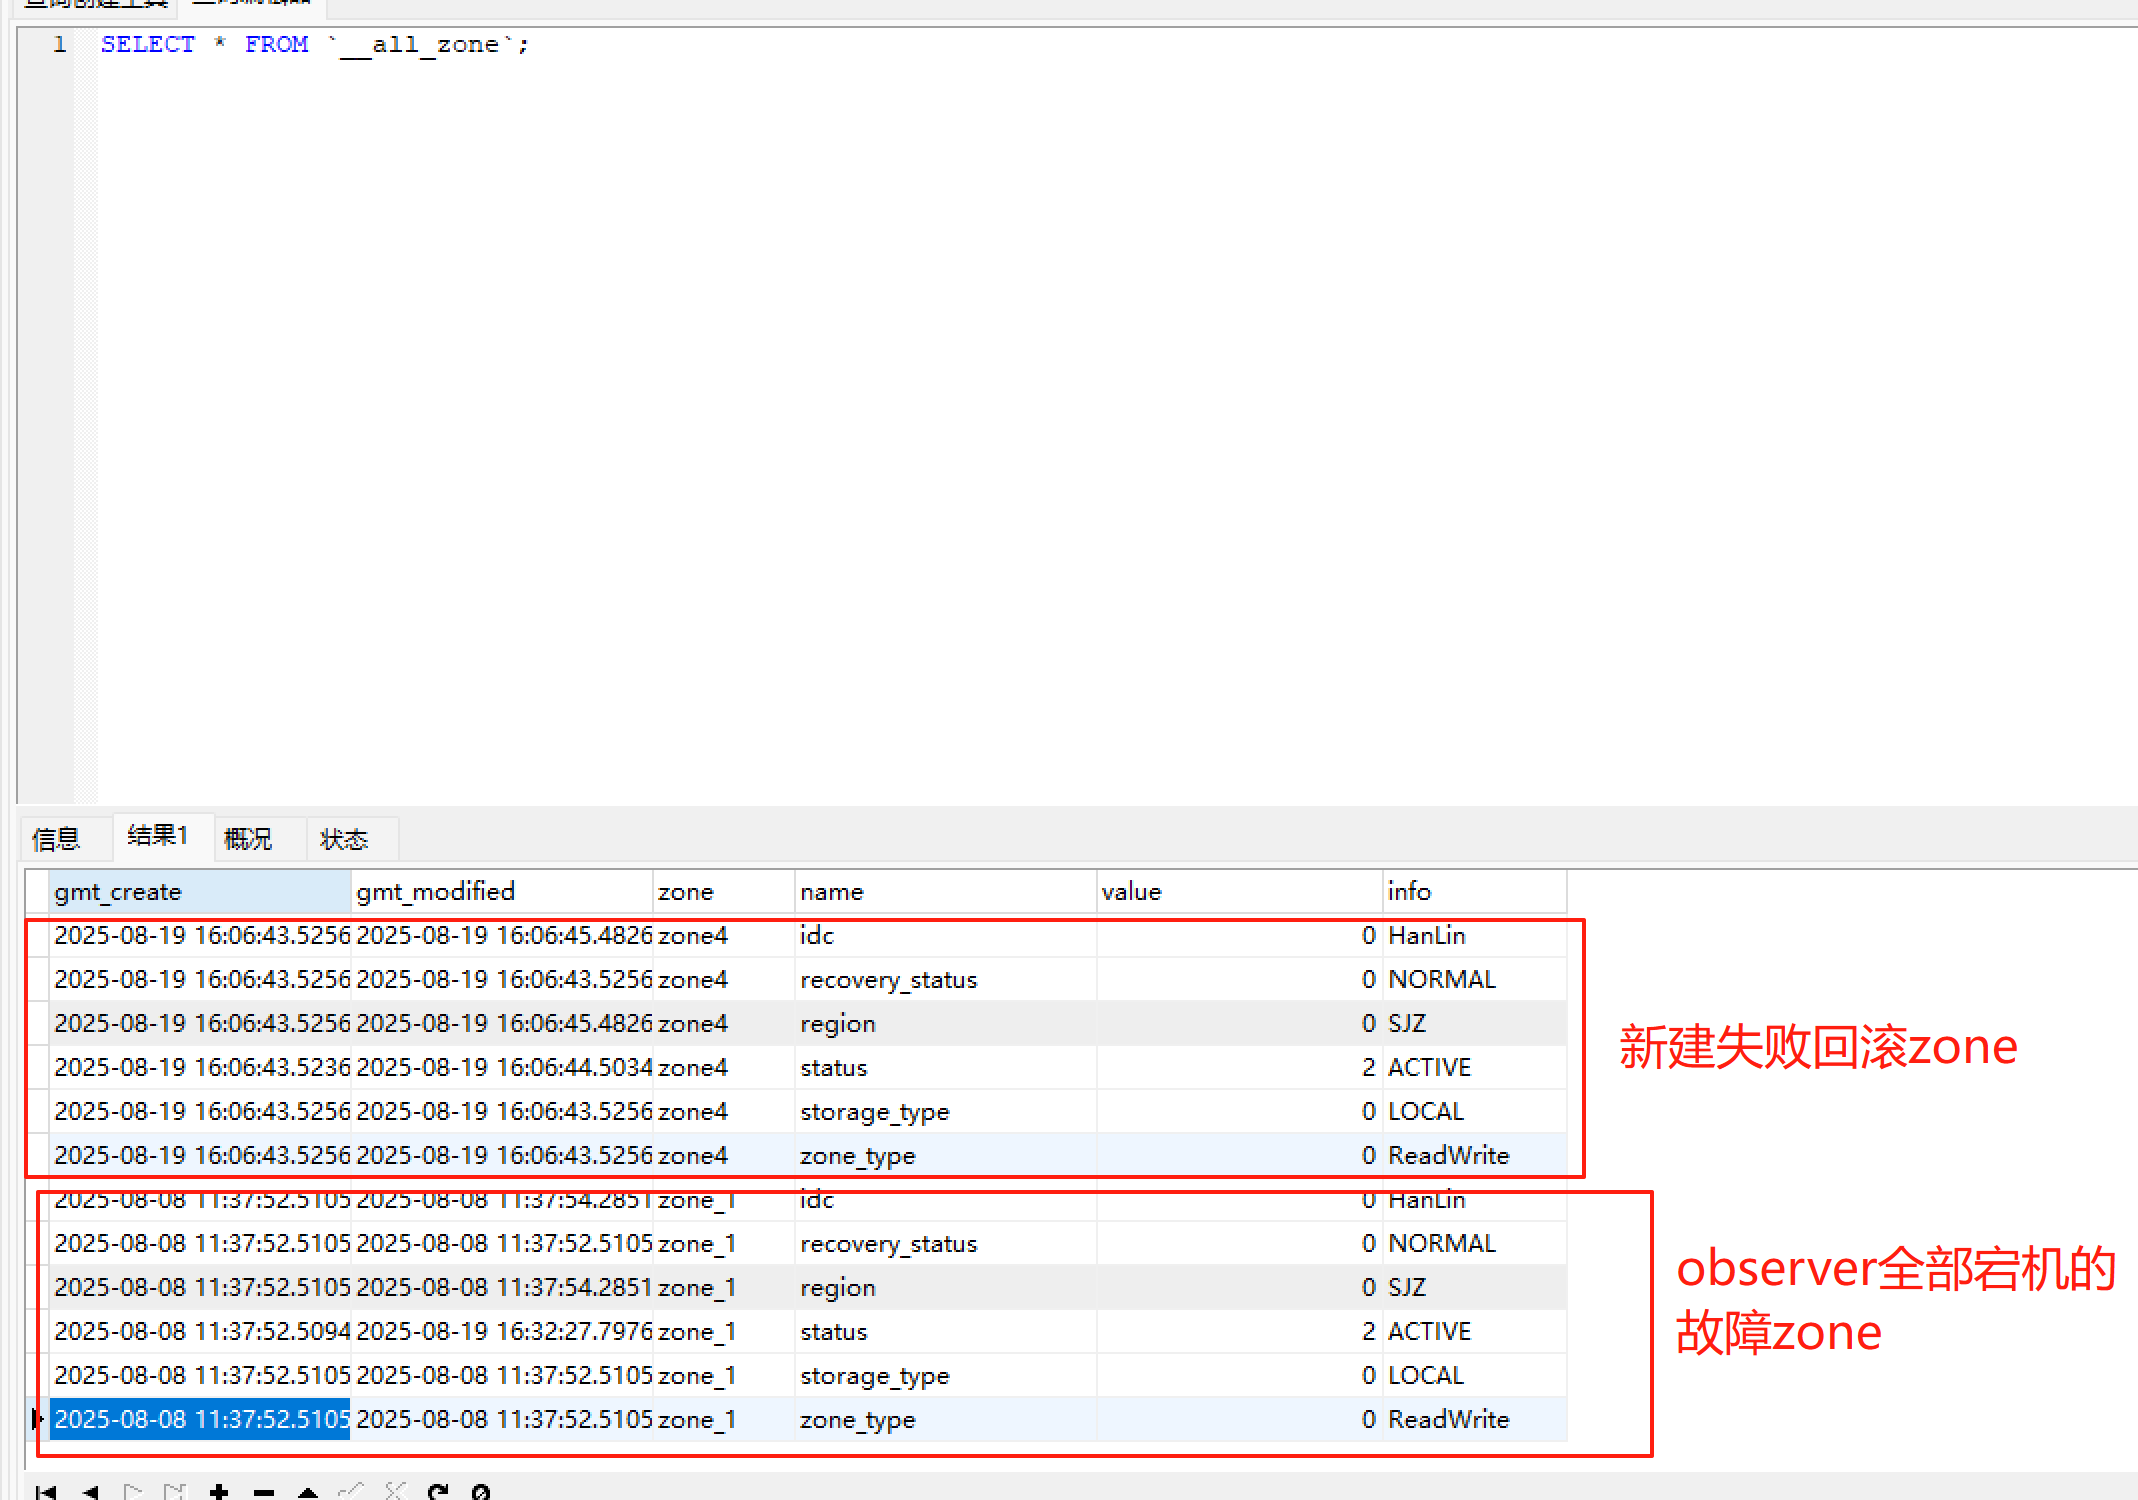Viewport: 2138px width, 1500px height.
Task: Click the name column header
Action: click(946, 891)
